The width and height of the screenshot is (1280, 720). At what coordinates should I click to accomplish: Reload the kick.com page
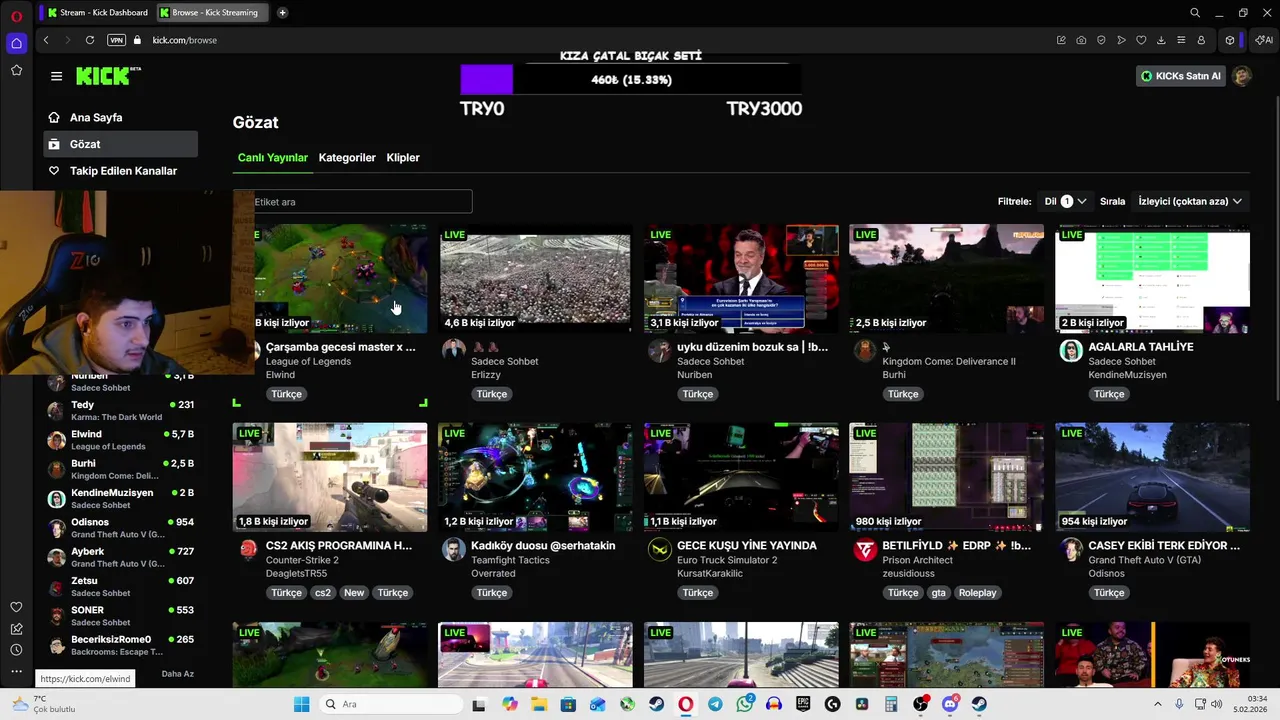pyautogui.click(x=90, y=40)
